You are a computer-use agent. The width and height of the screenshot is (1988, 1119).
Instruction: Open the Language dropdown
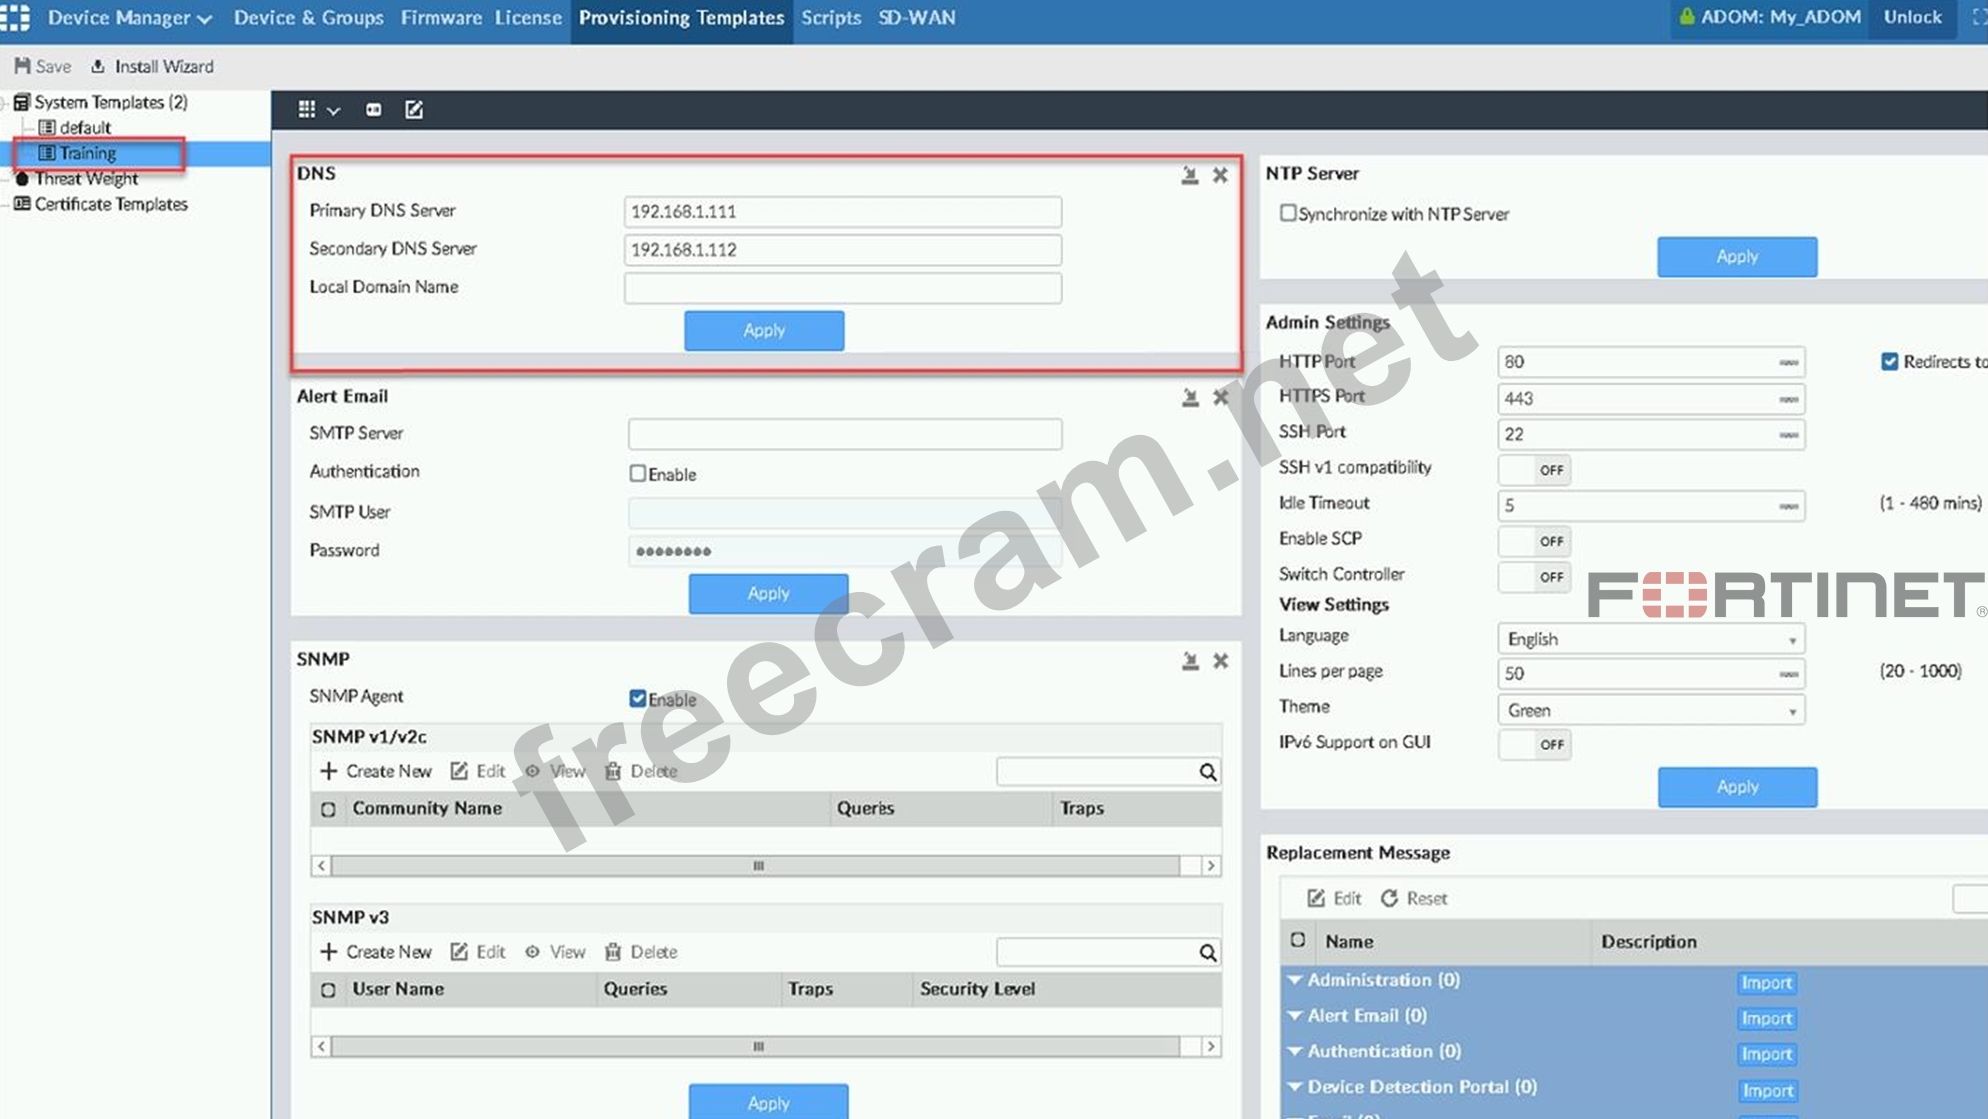[1650, 639]
